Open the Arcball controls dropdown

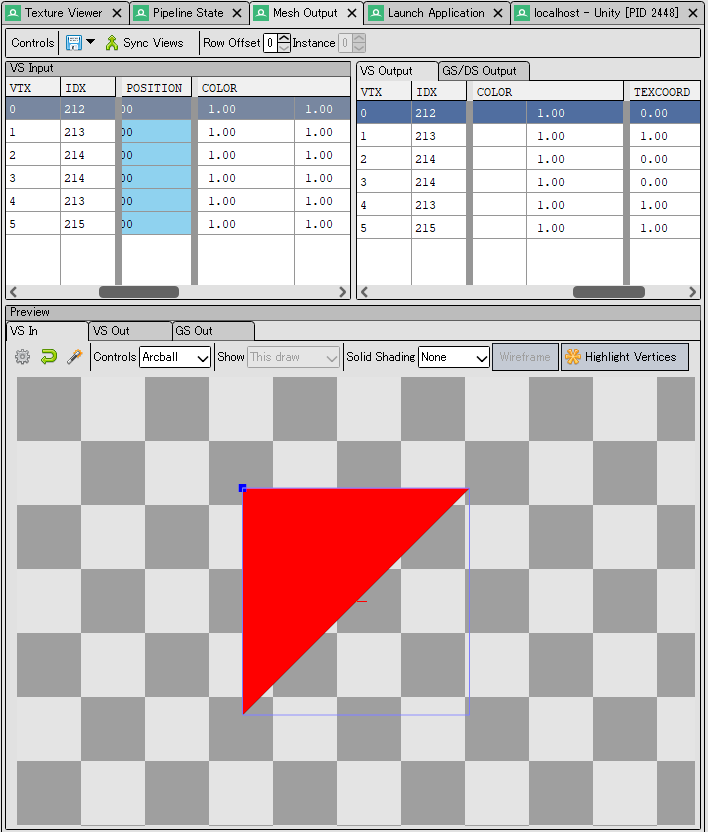tap(175, 357)
